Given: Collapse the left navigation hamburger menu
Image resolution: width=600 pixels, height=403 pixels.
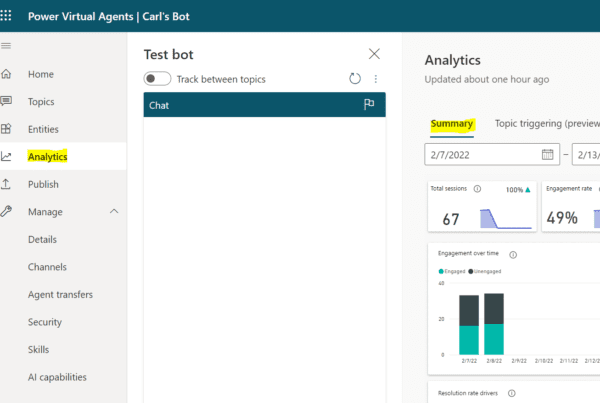Looking at the screenshot, I should 7,46.
